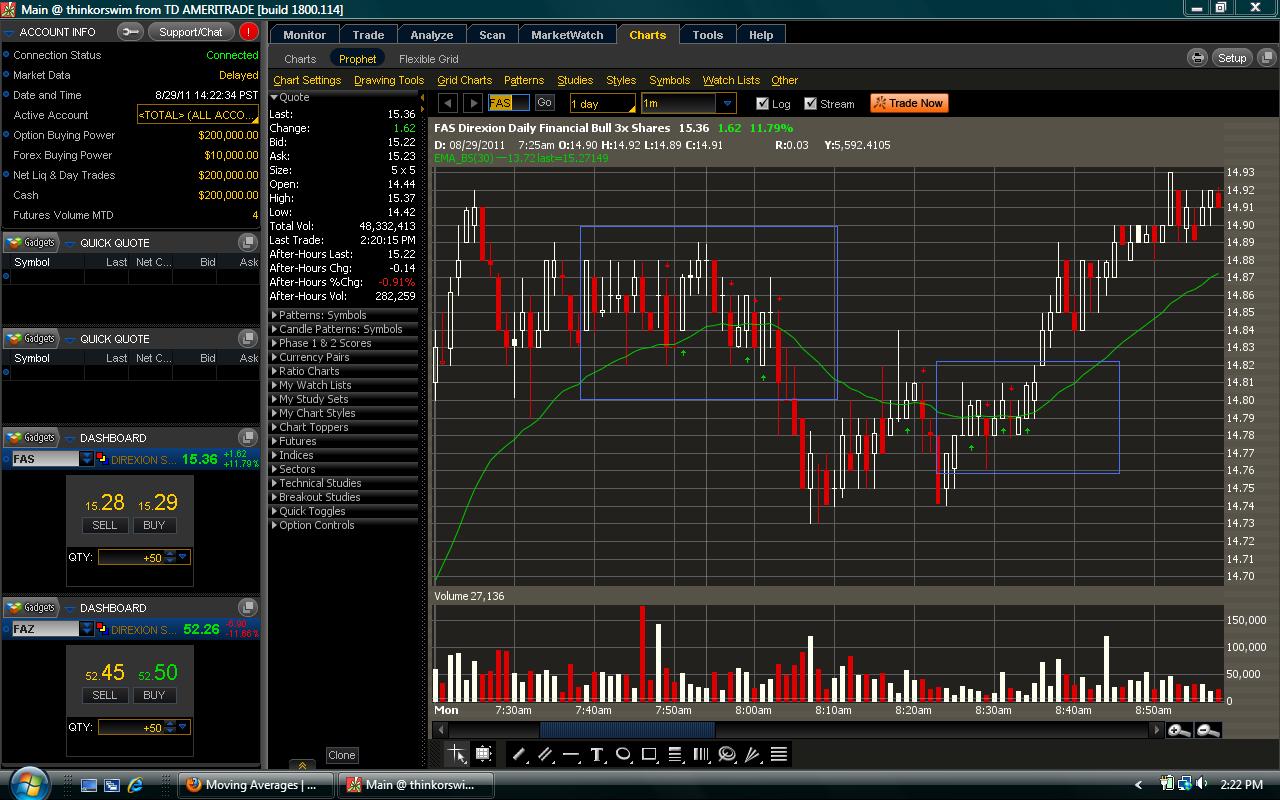Pick the horizontal price level tool
Image resolution: width=1280 pixels, height=800 pixels.
pyautogui.click(x=571, y=754)
